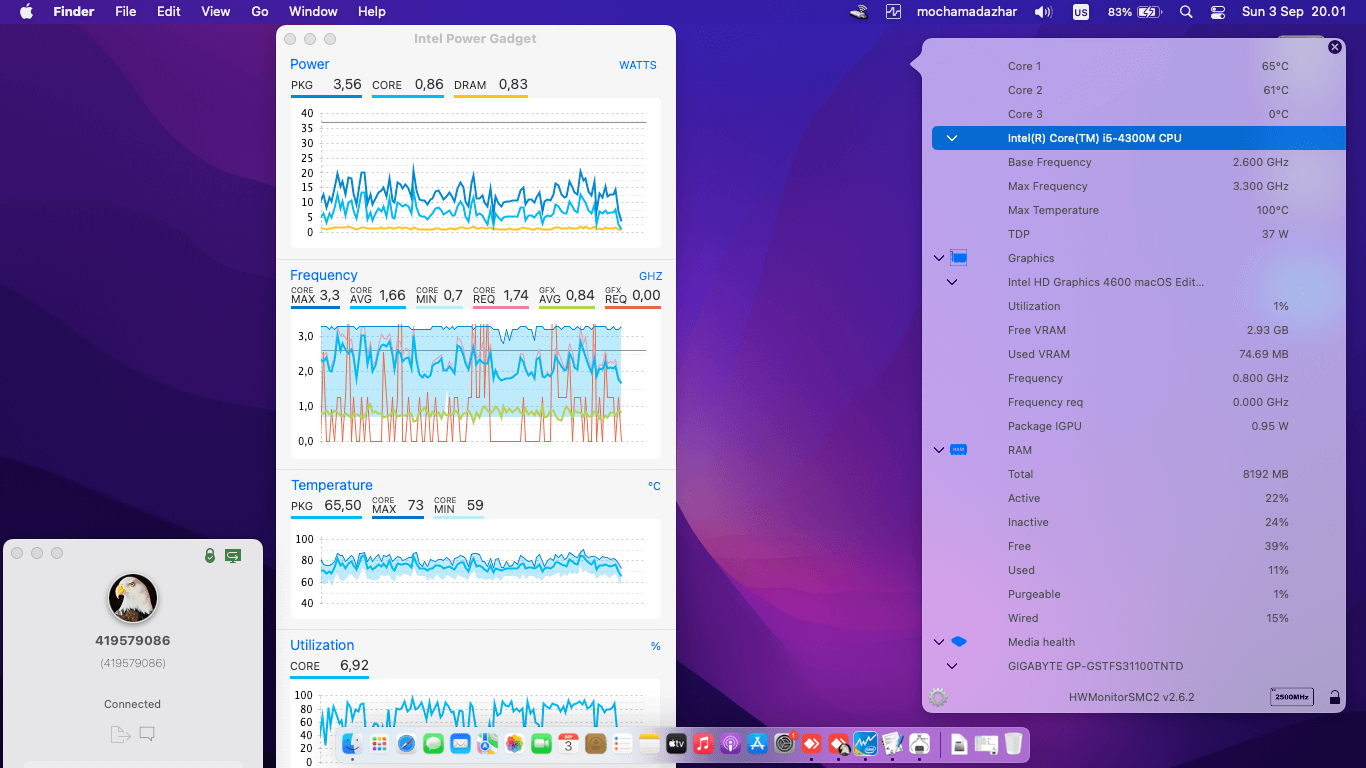
Task: Click the HWMonitorSMC2 menu bar icon
Action: (859, 12)
